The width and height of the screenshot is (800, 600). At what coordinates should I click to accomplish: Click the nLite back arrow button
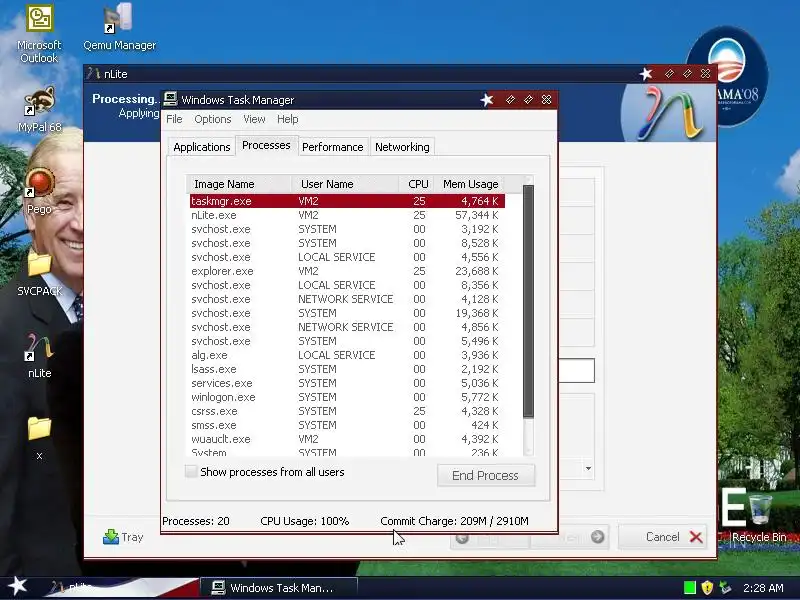[x=490, y=537]
